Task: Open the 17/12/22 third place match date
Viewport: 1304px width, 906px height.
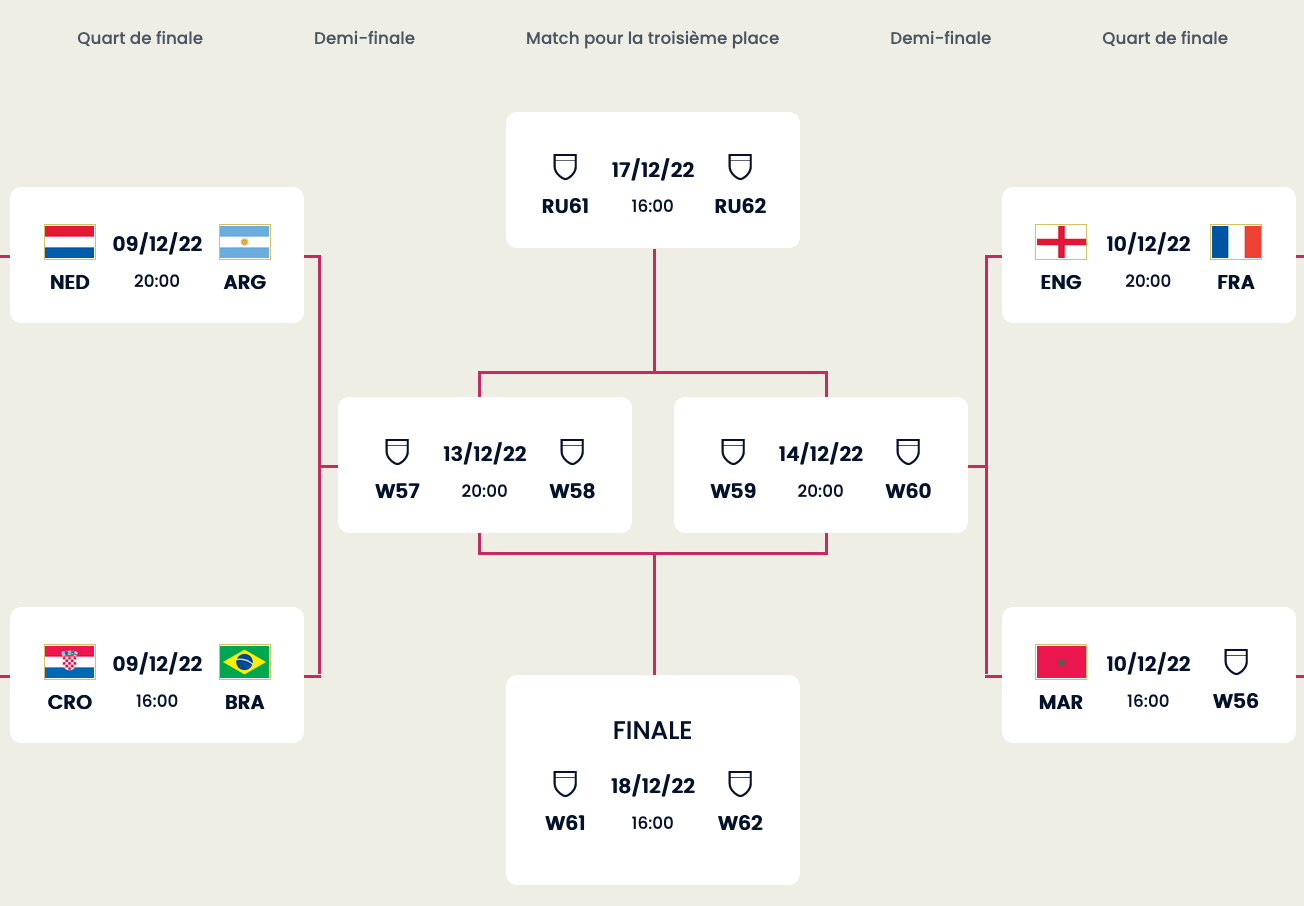Action: pyautogui.click(x=653, y=169)
